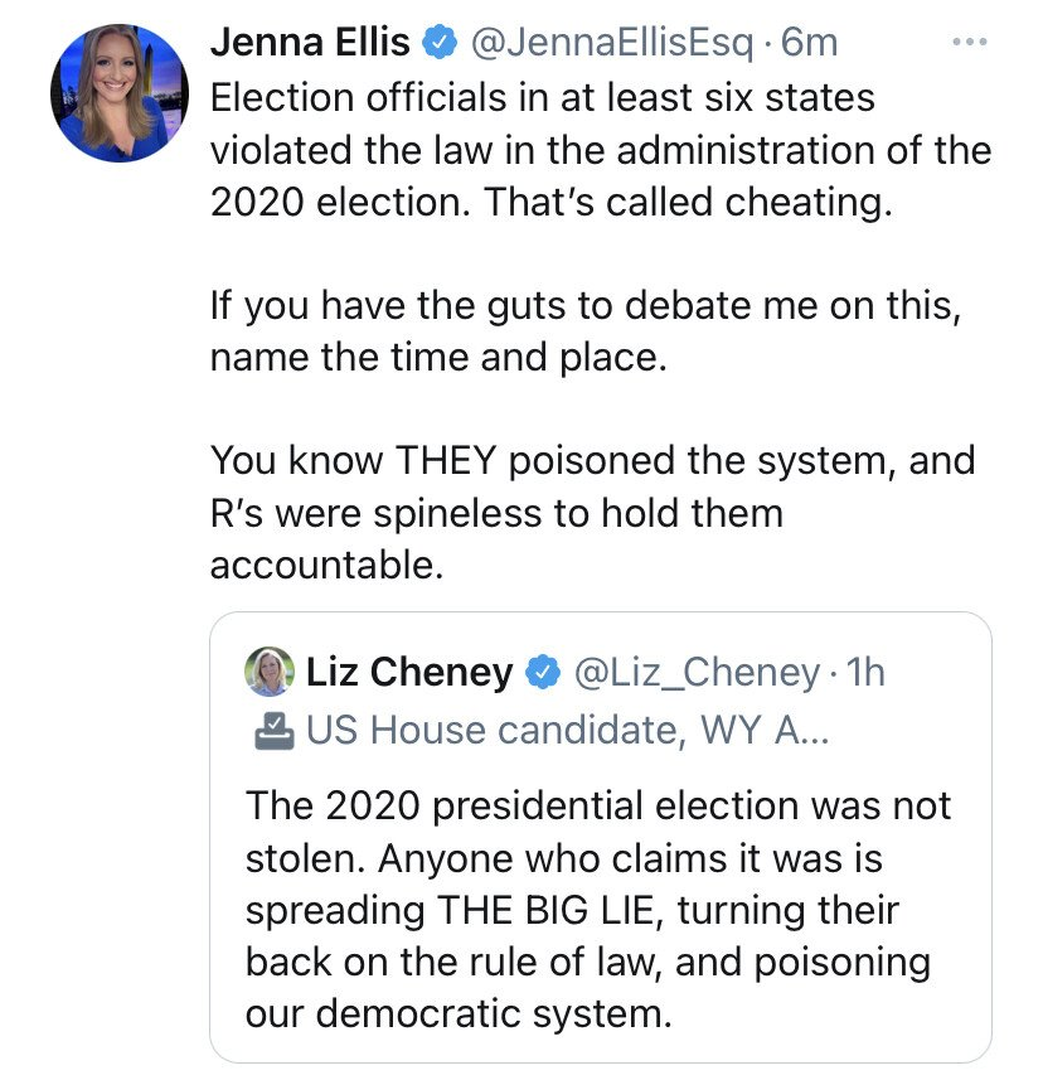
Task: Open the three-dot more options menu
Action: click(x=970, y=43)
